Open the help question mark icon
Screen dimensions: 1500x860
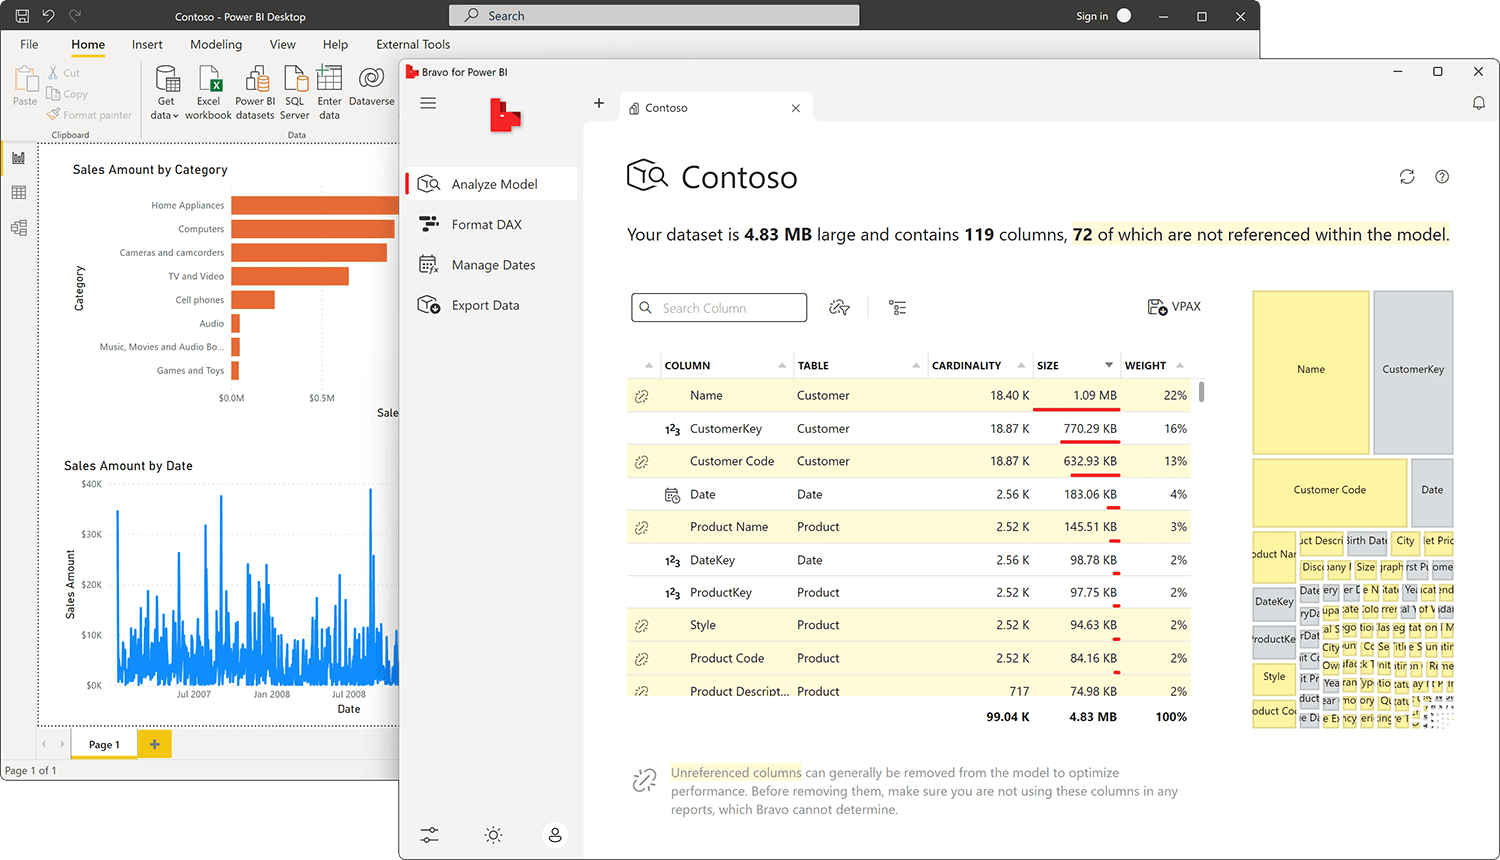click(1442, 176)
